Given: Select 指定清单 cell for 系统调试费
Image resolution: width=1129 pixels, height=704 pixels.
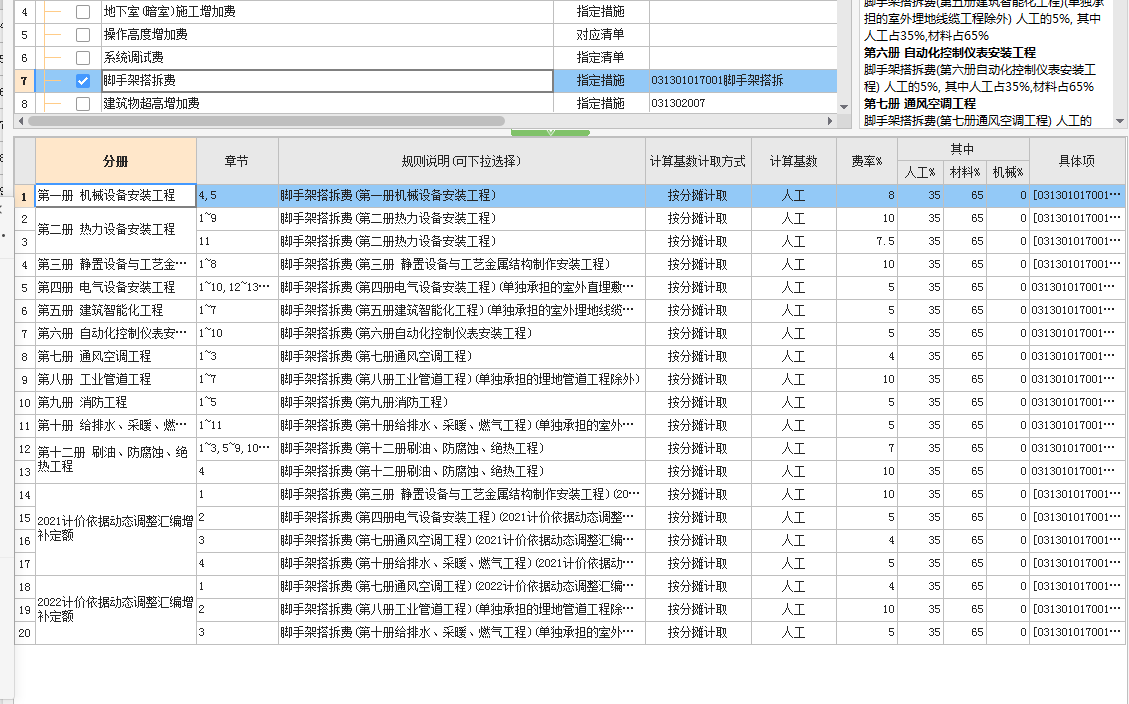Looking at the screenshot, I should click(x=601, y=58).
